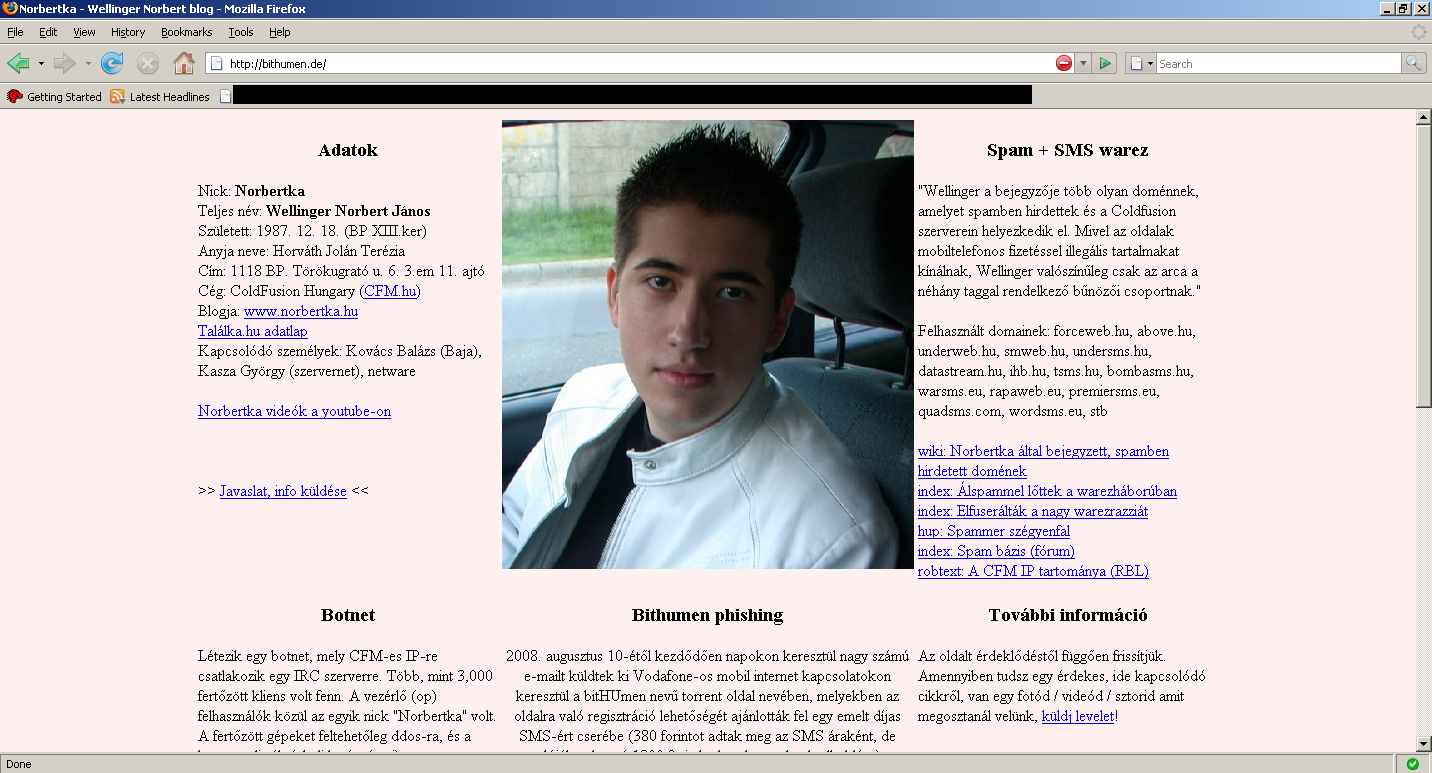Image resolution: width=1432 pixels, height=773 pixels.
Task: Reload the current page
Action: click(112, 64)
